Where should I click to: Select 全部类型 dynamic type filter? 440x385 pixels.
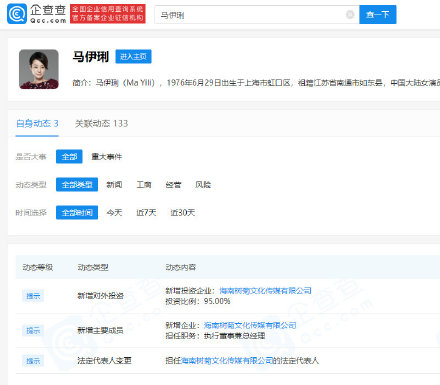pyautogui.click(x=77, y=184)
